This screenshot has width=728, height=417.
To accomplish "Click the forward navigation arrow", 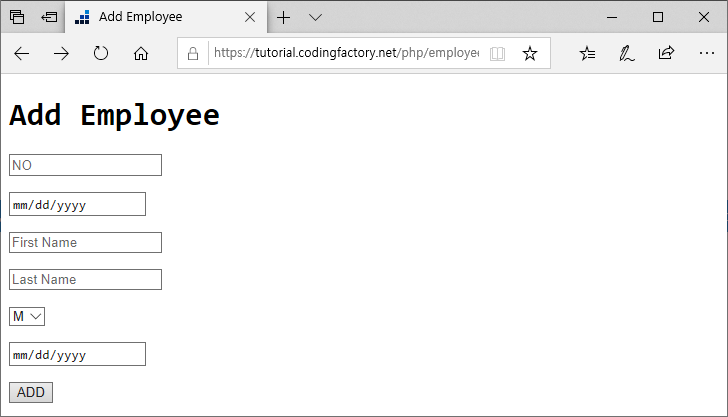I will (61, 54).
